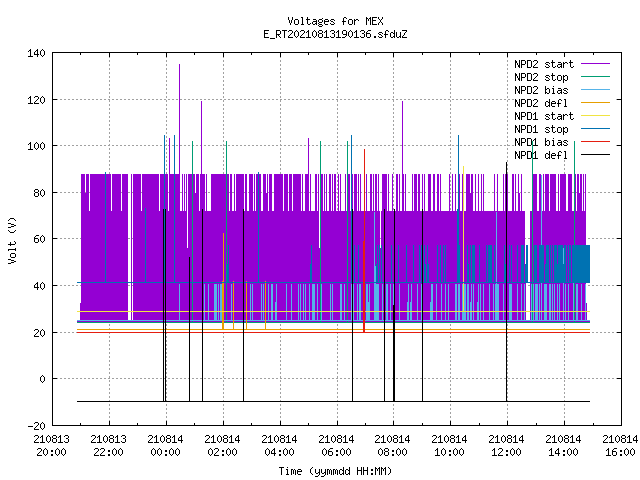Click the green NPD2 stop legend line

pos(595,77)
